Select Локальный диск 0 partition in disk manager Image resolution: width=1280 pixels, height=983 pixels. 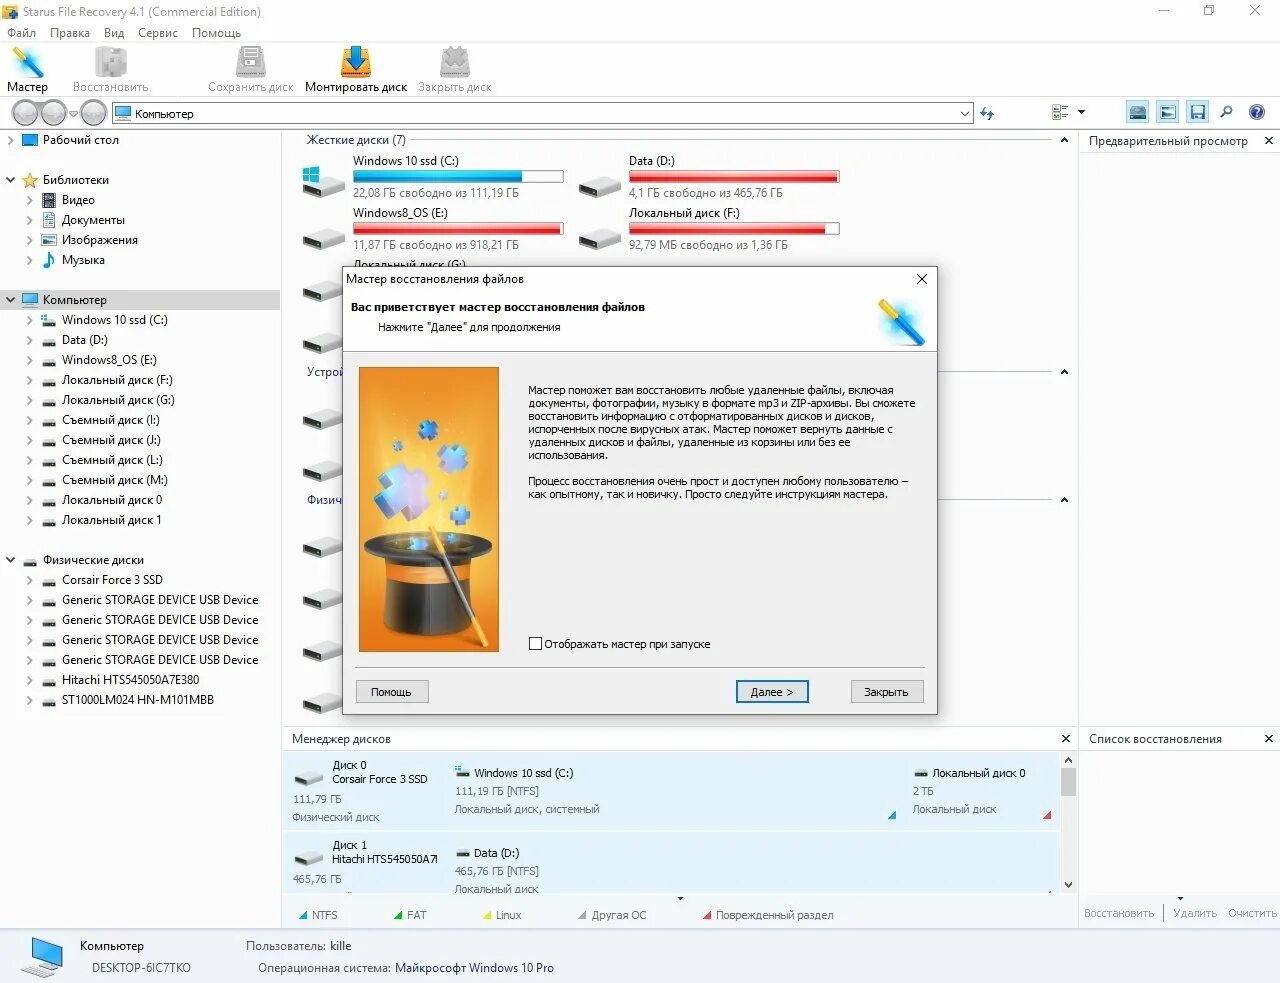click(982, 790)
